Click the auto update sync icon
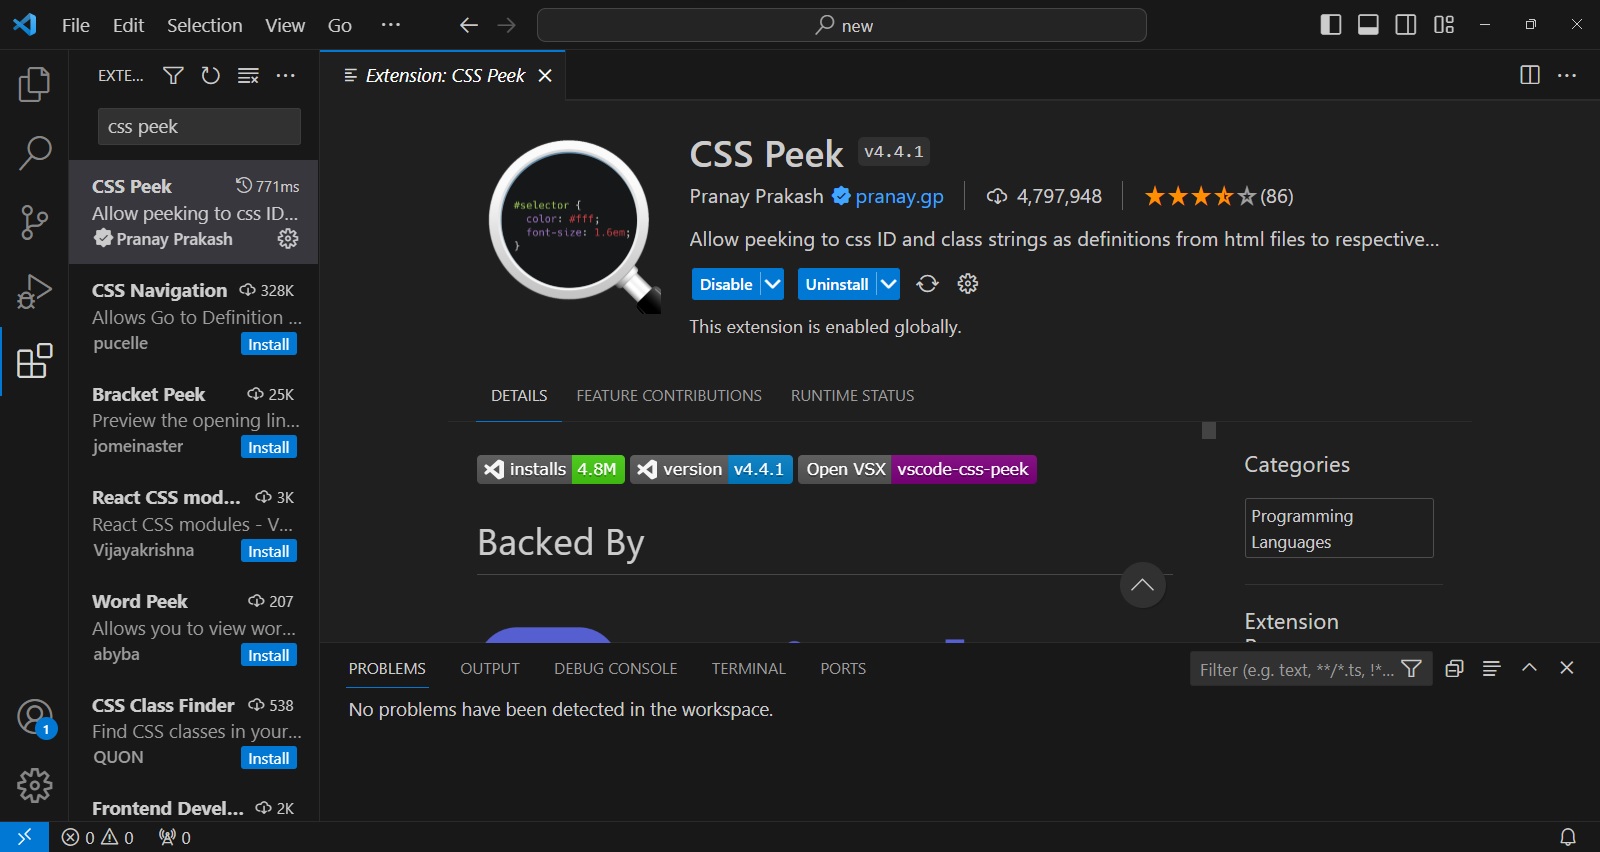Viewport: 1600px width, 852px height. [928, 284]
